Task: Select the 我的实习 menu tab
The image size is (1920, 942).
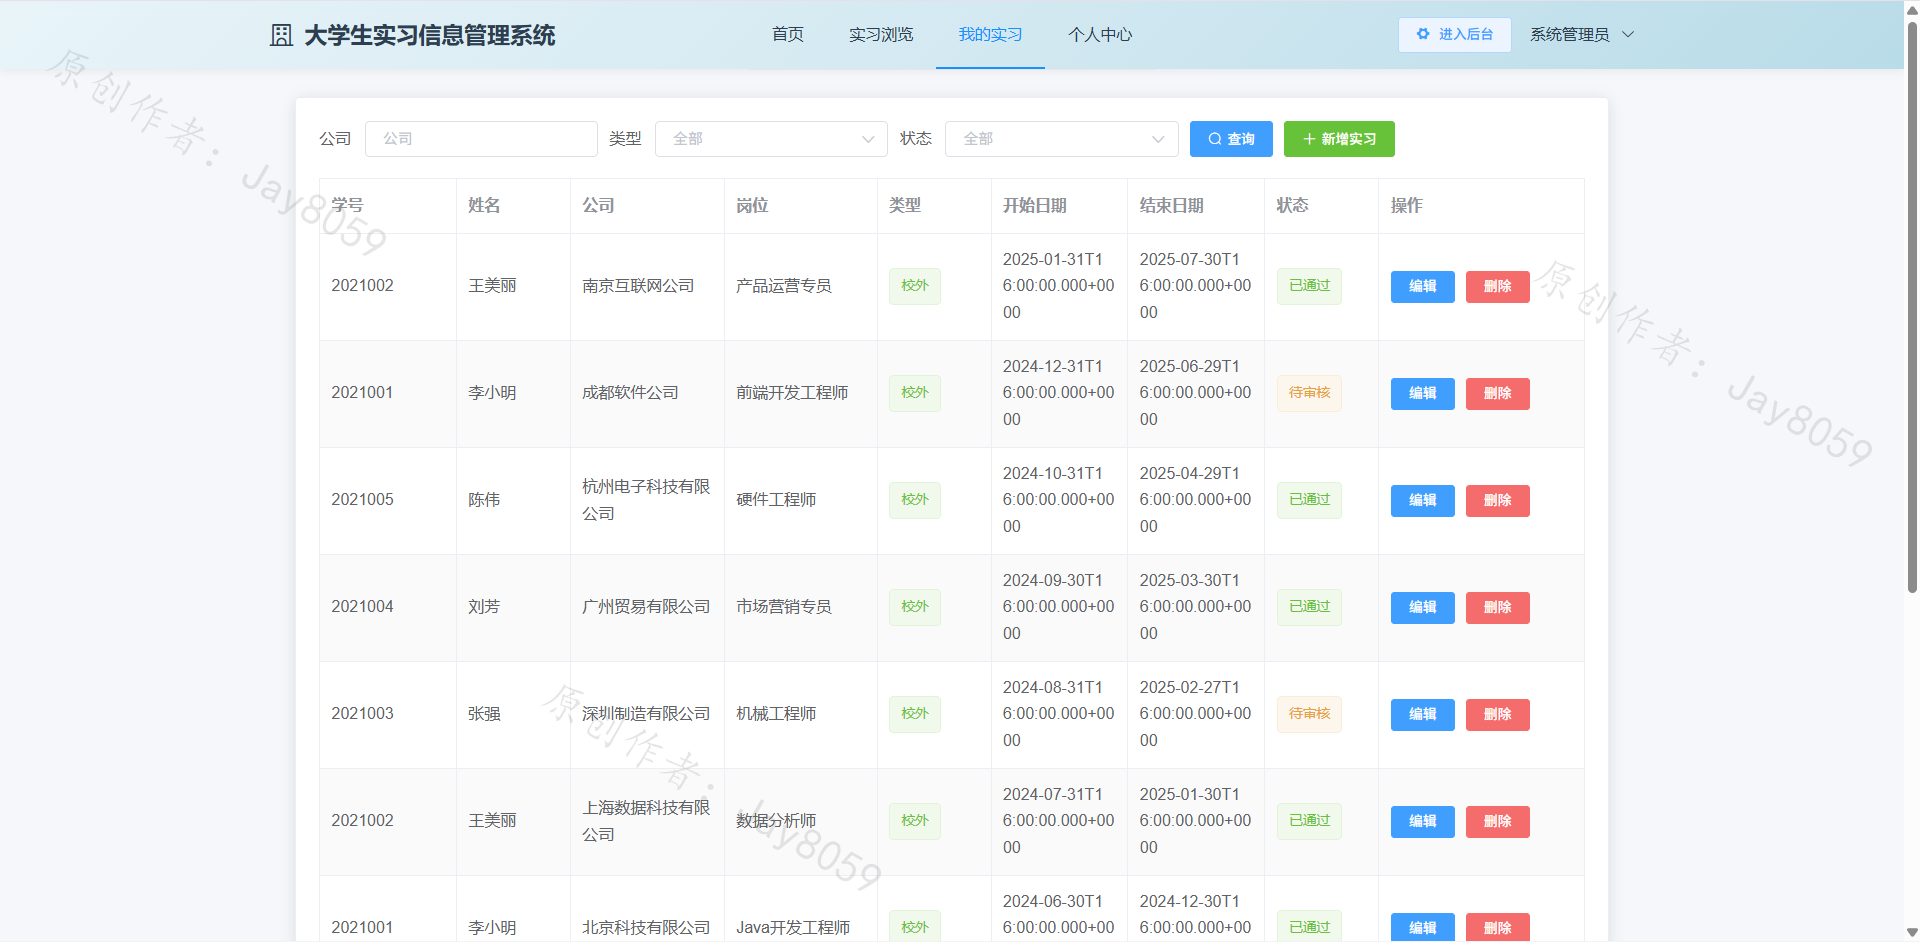Action: (x=990, y=35)
